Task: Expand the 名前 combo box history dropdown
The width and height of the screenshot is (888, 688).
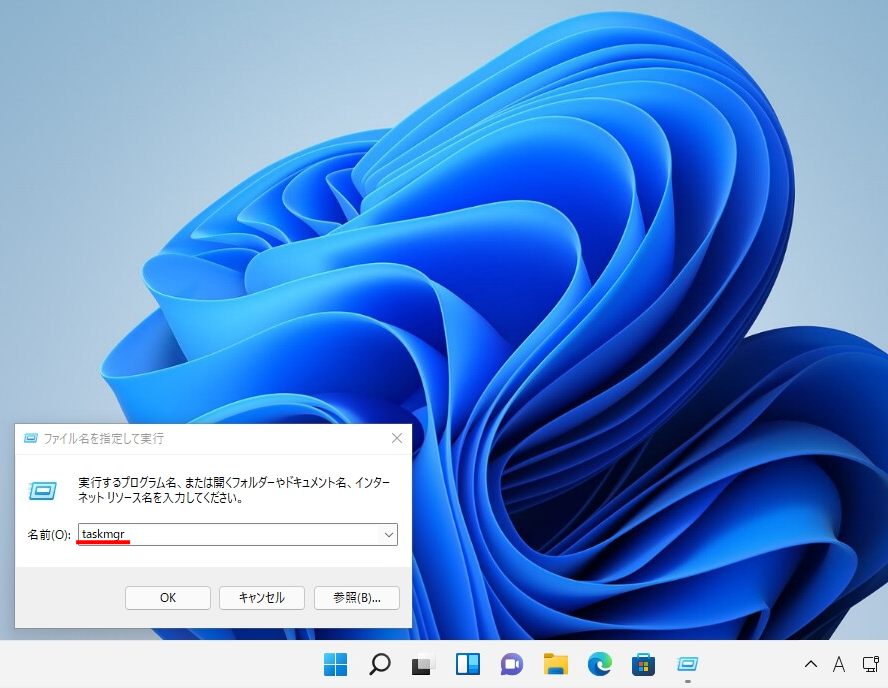Action: [x=388, y=535]
